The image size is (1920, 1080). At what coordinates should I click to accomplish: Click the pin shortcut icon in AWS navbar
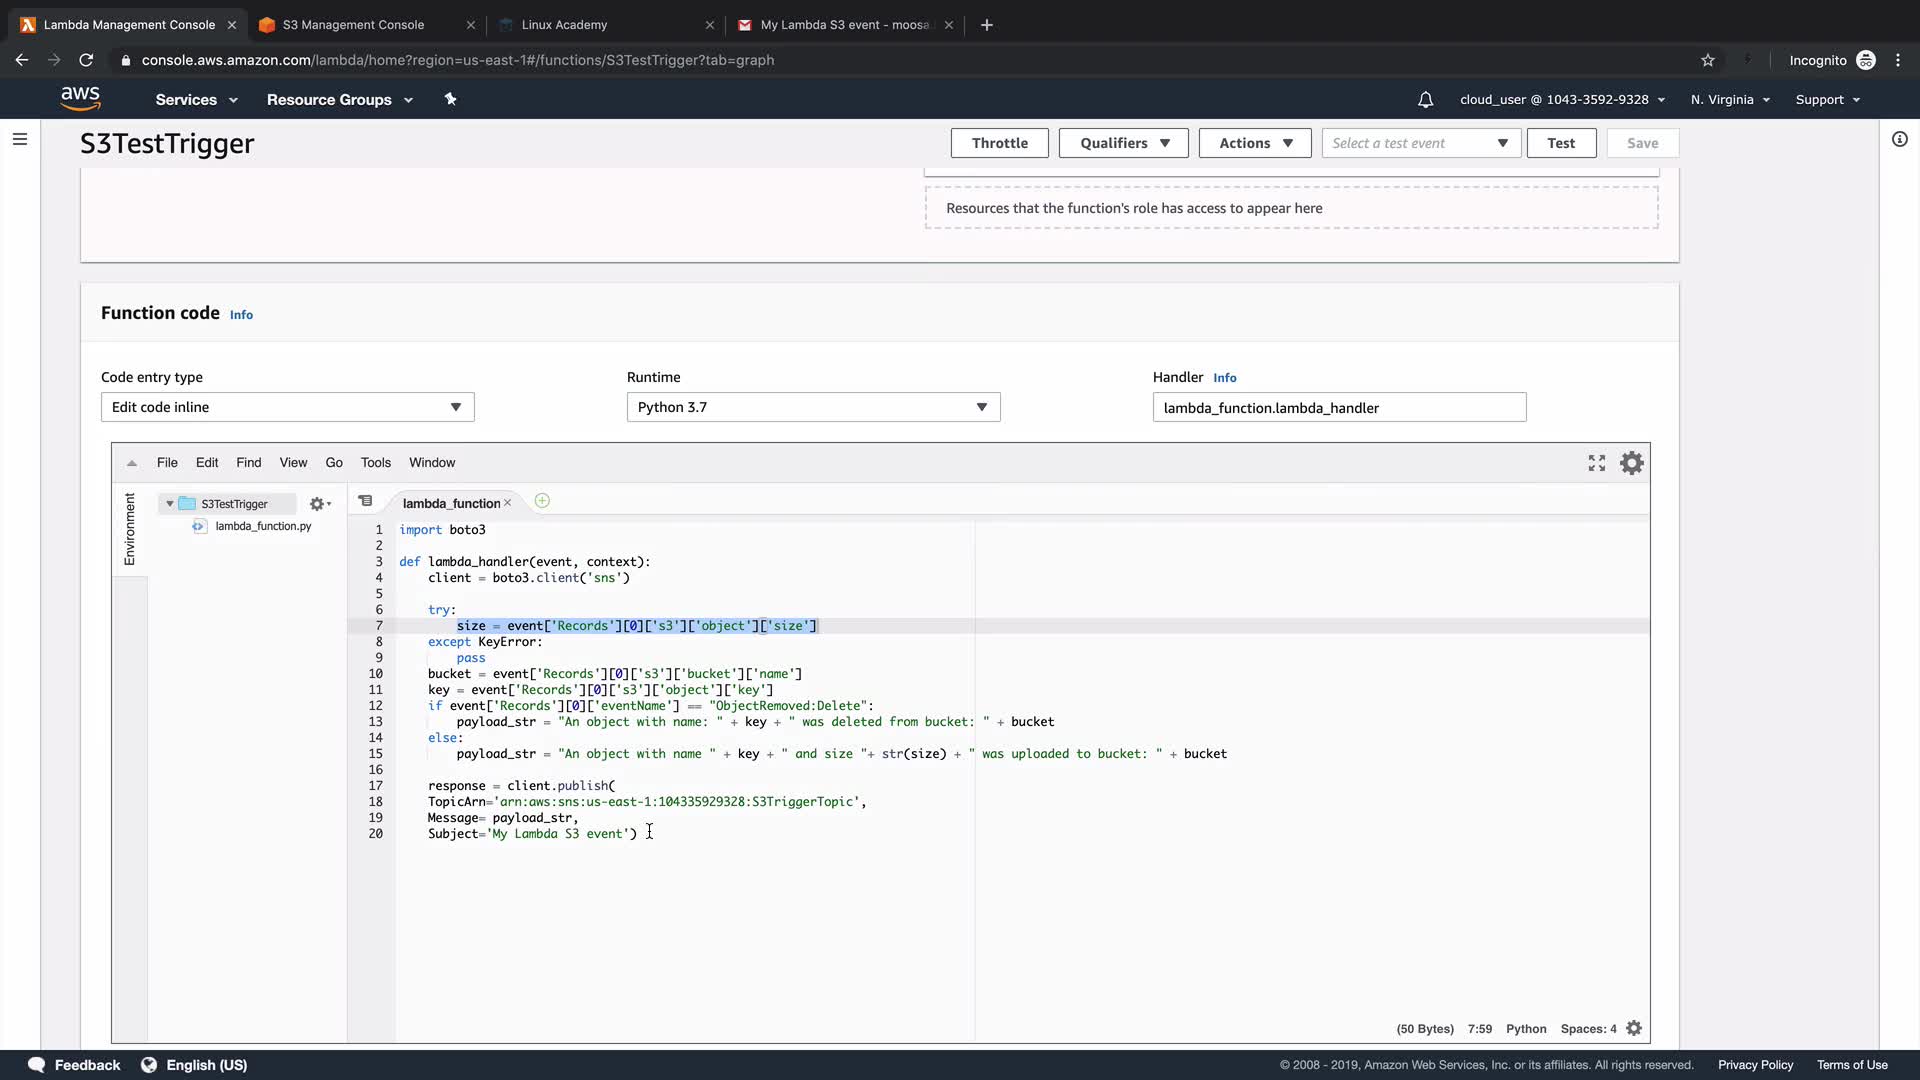point(450,99)
